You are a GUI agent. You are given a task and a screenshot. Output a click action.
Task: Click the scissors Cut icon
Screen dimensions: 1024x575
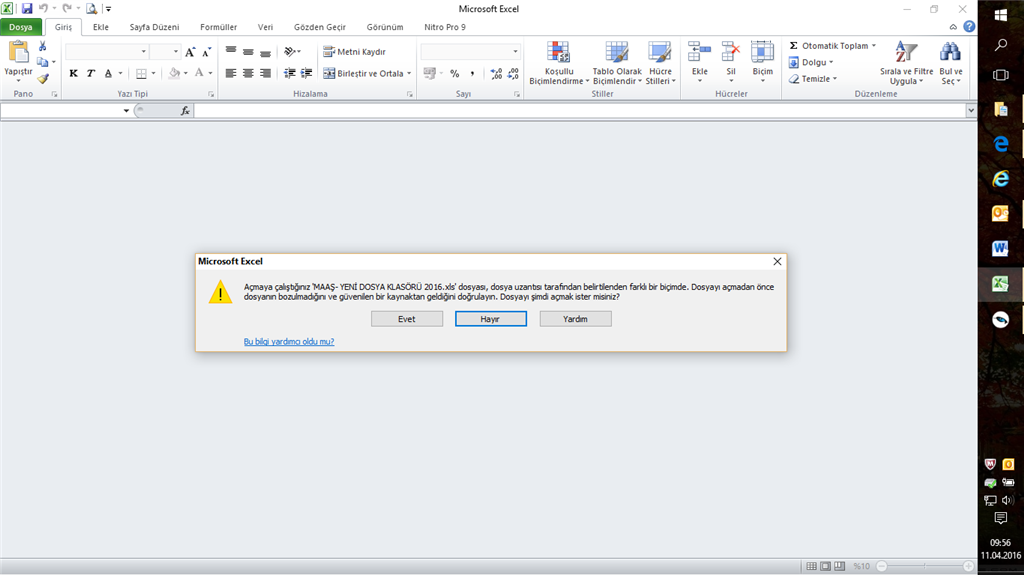pyautogui.click(x=42, y=46)
